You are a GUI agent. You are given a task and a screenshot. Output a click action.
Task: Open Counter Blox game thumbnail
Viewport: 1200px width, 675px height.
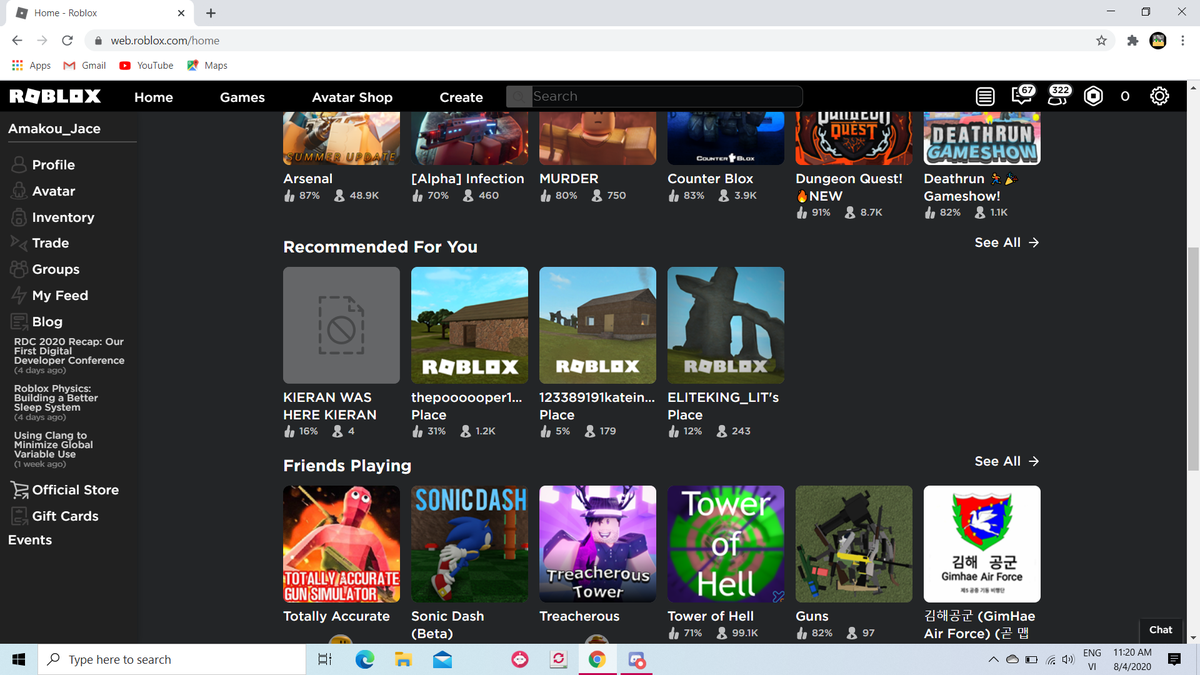(725, 138)
